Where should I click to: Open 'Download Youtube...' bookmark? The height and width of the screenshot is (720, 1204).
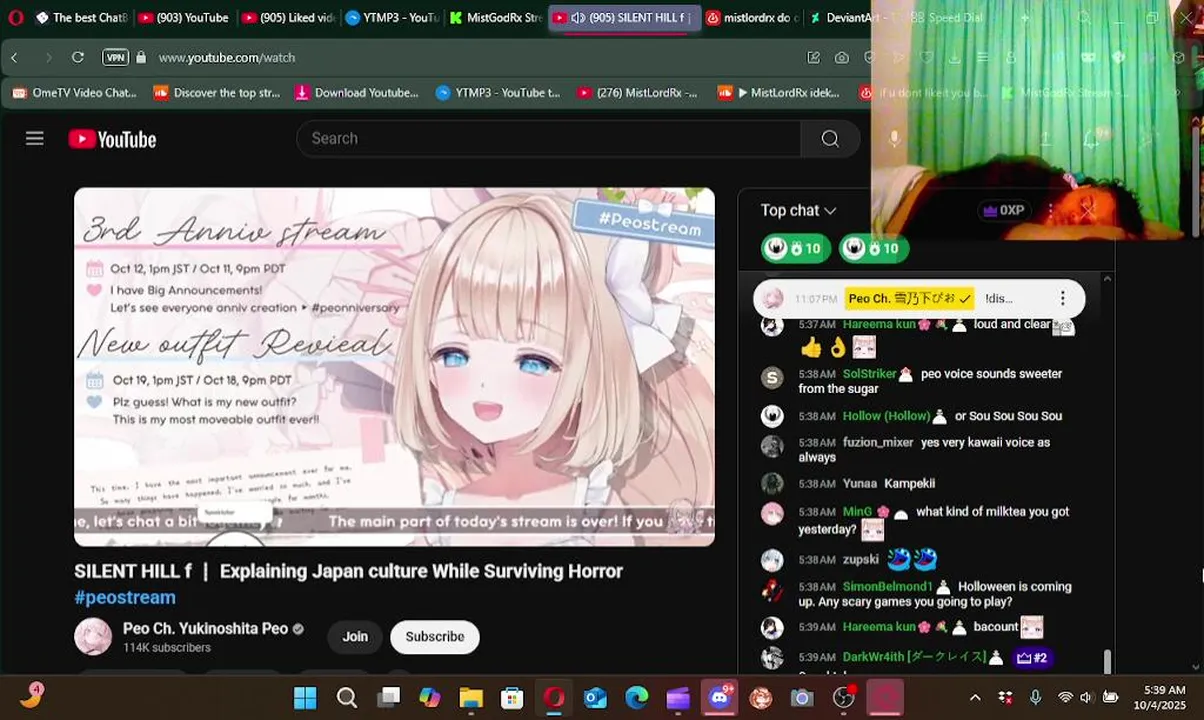(x=357, y=92)
